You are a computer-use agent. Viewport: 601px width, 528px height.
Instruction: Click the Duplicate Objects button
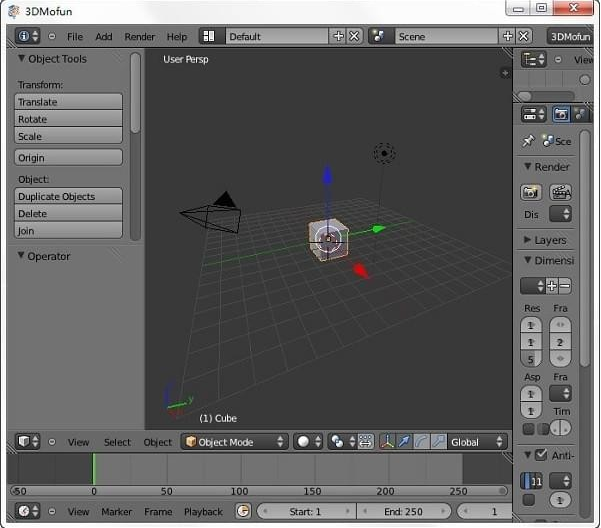pyautogui.click(x=68, y=196)
